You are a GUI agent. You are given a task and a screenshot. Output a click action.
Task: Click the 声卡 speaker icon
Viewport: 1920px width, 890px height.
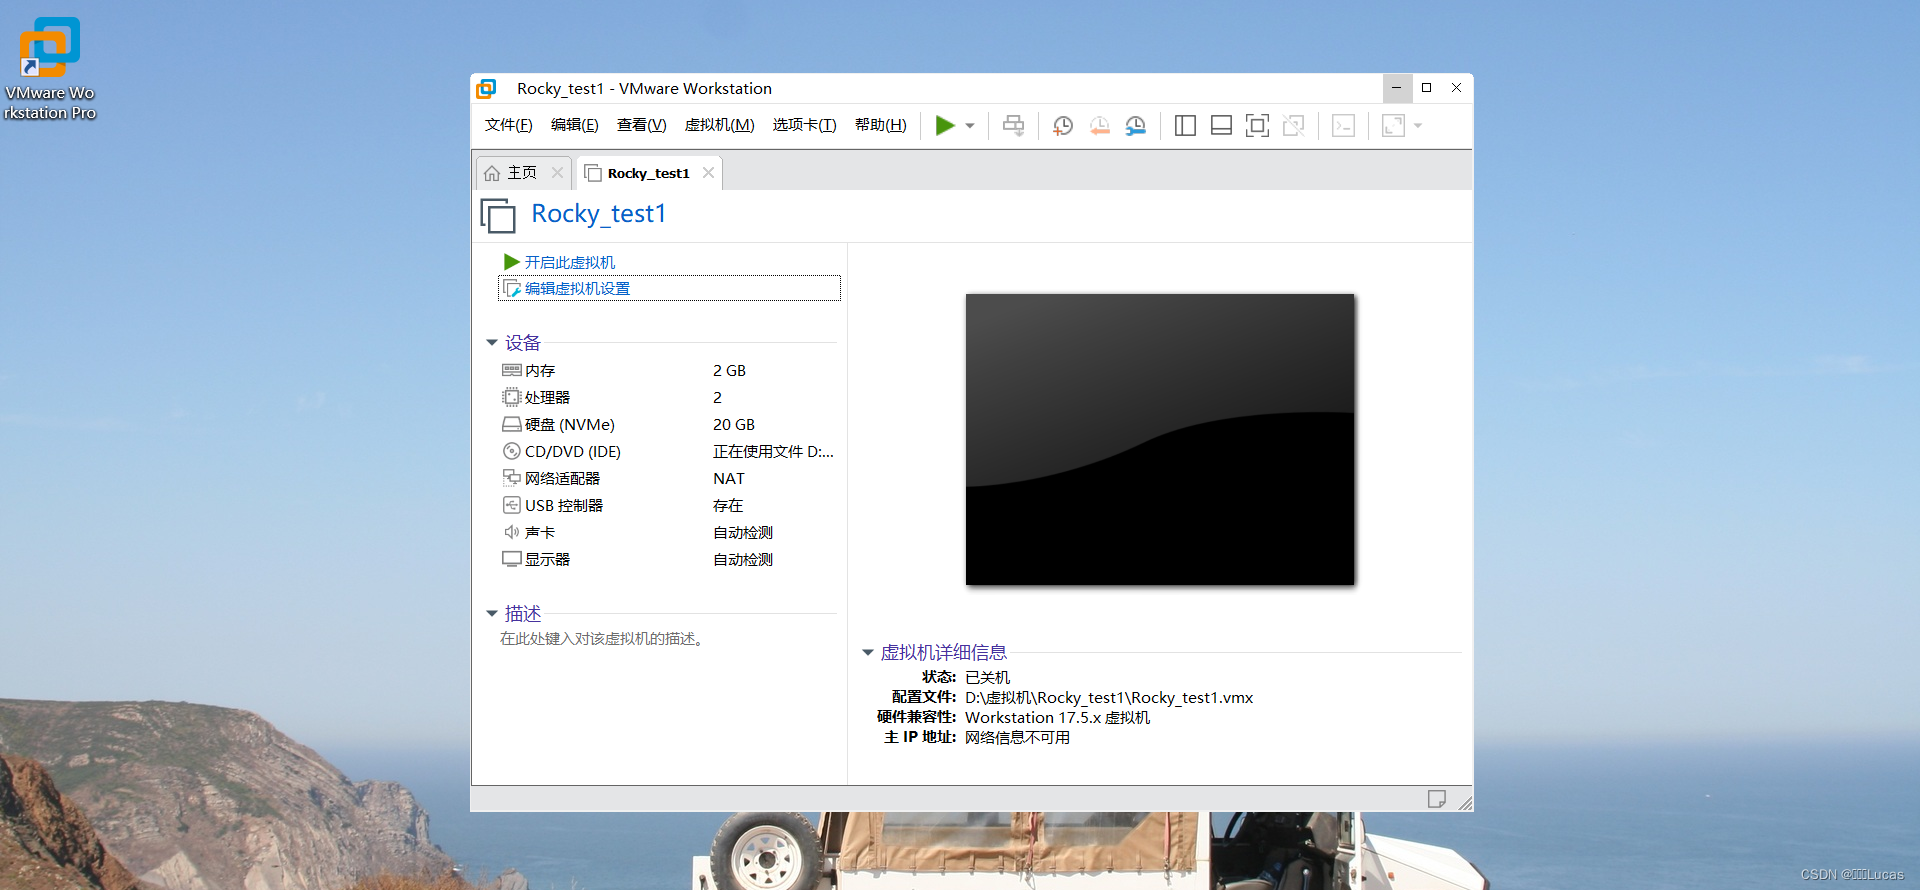pyautogui.click(x=512, y=532)
